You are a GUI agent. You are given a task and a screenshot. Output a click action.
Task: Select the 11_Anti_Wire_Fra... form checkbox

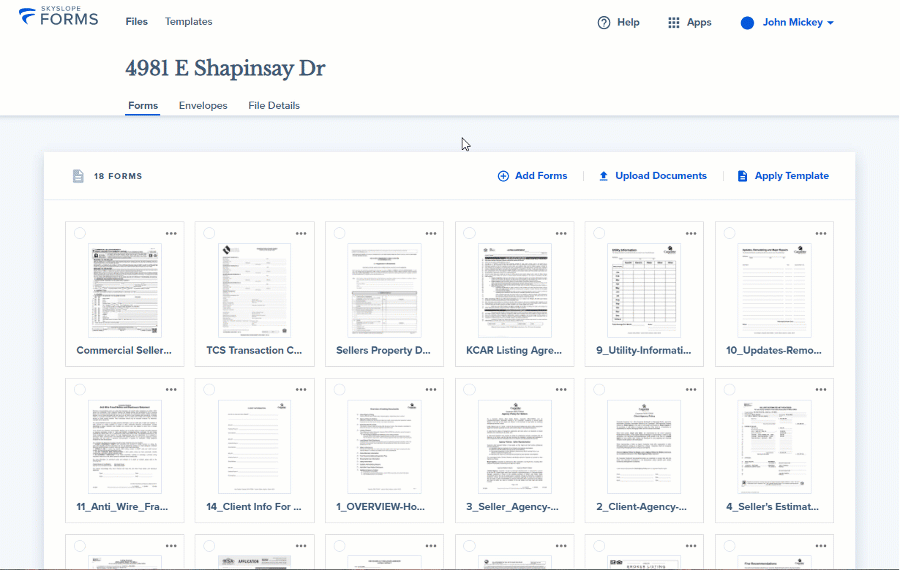click(80, 390)
